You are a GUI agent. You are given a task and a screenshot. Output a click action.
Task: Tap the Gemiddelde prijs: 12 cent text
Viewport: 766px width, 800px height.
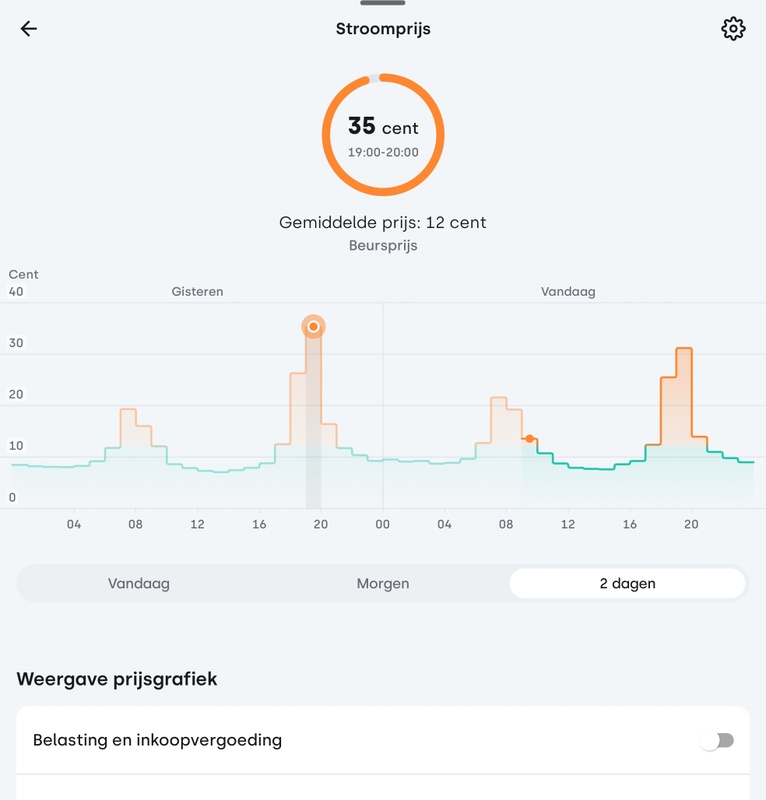click(383, 222)
